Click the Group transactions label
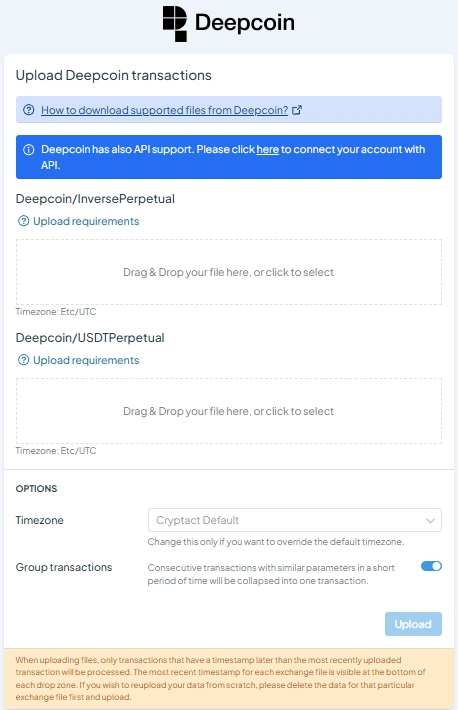This screenshot has width=458, height=710. pos(64,567)
